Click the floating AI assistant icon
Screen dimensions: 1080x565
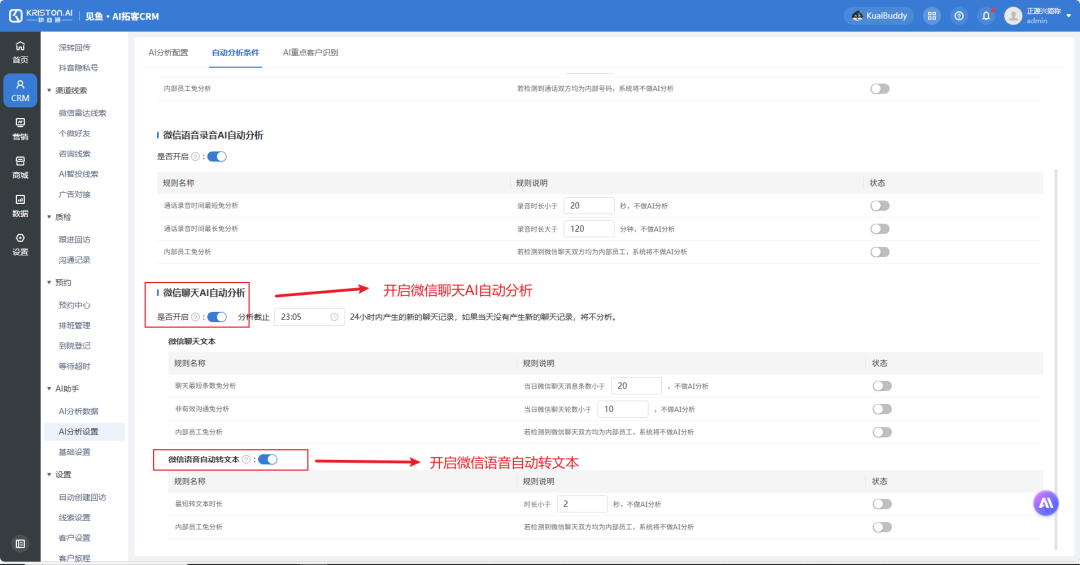(1046, 503)
